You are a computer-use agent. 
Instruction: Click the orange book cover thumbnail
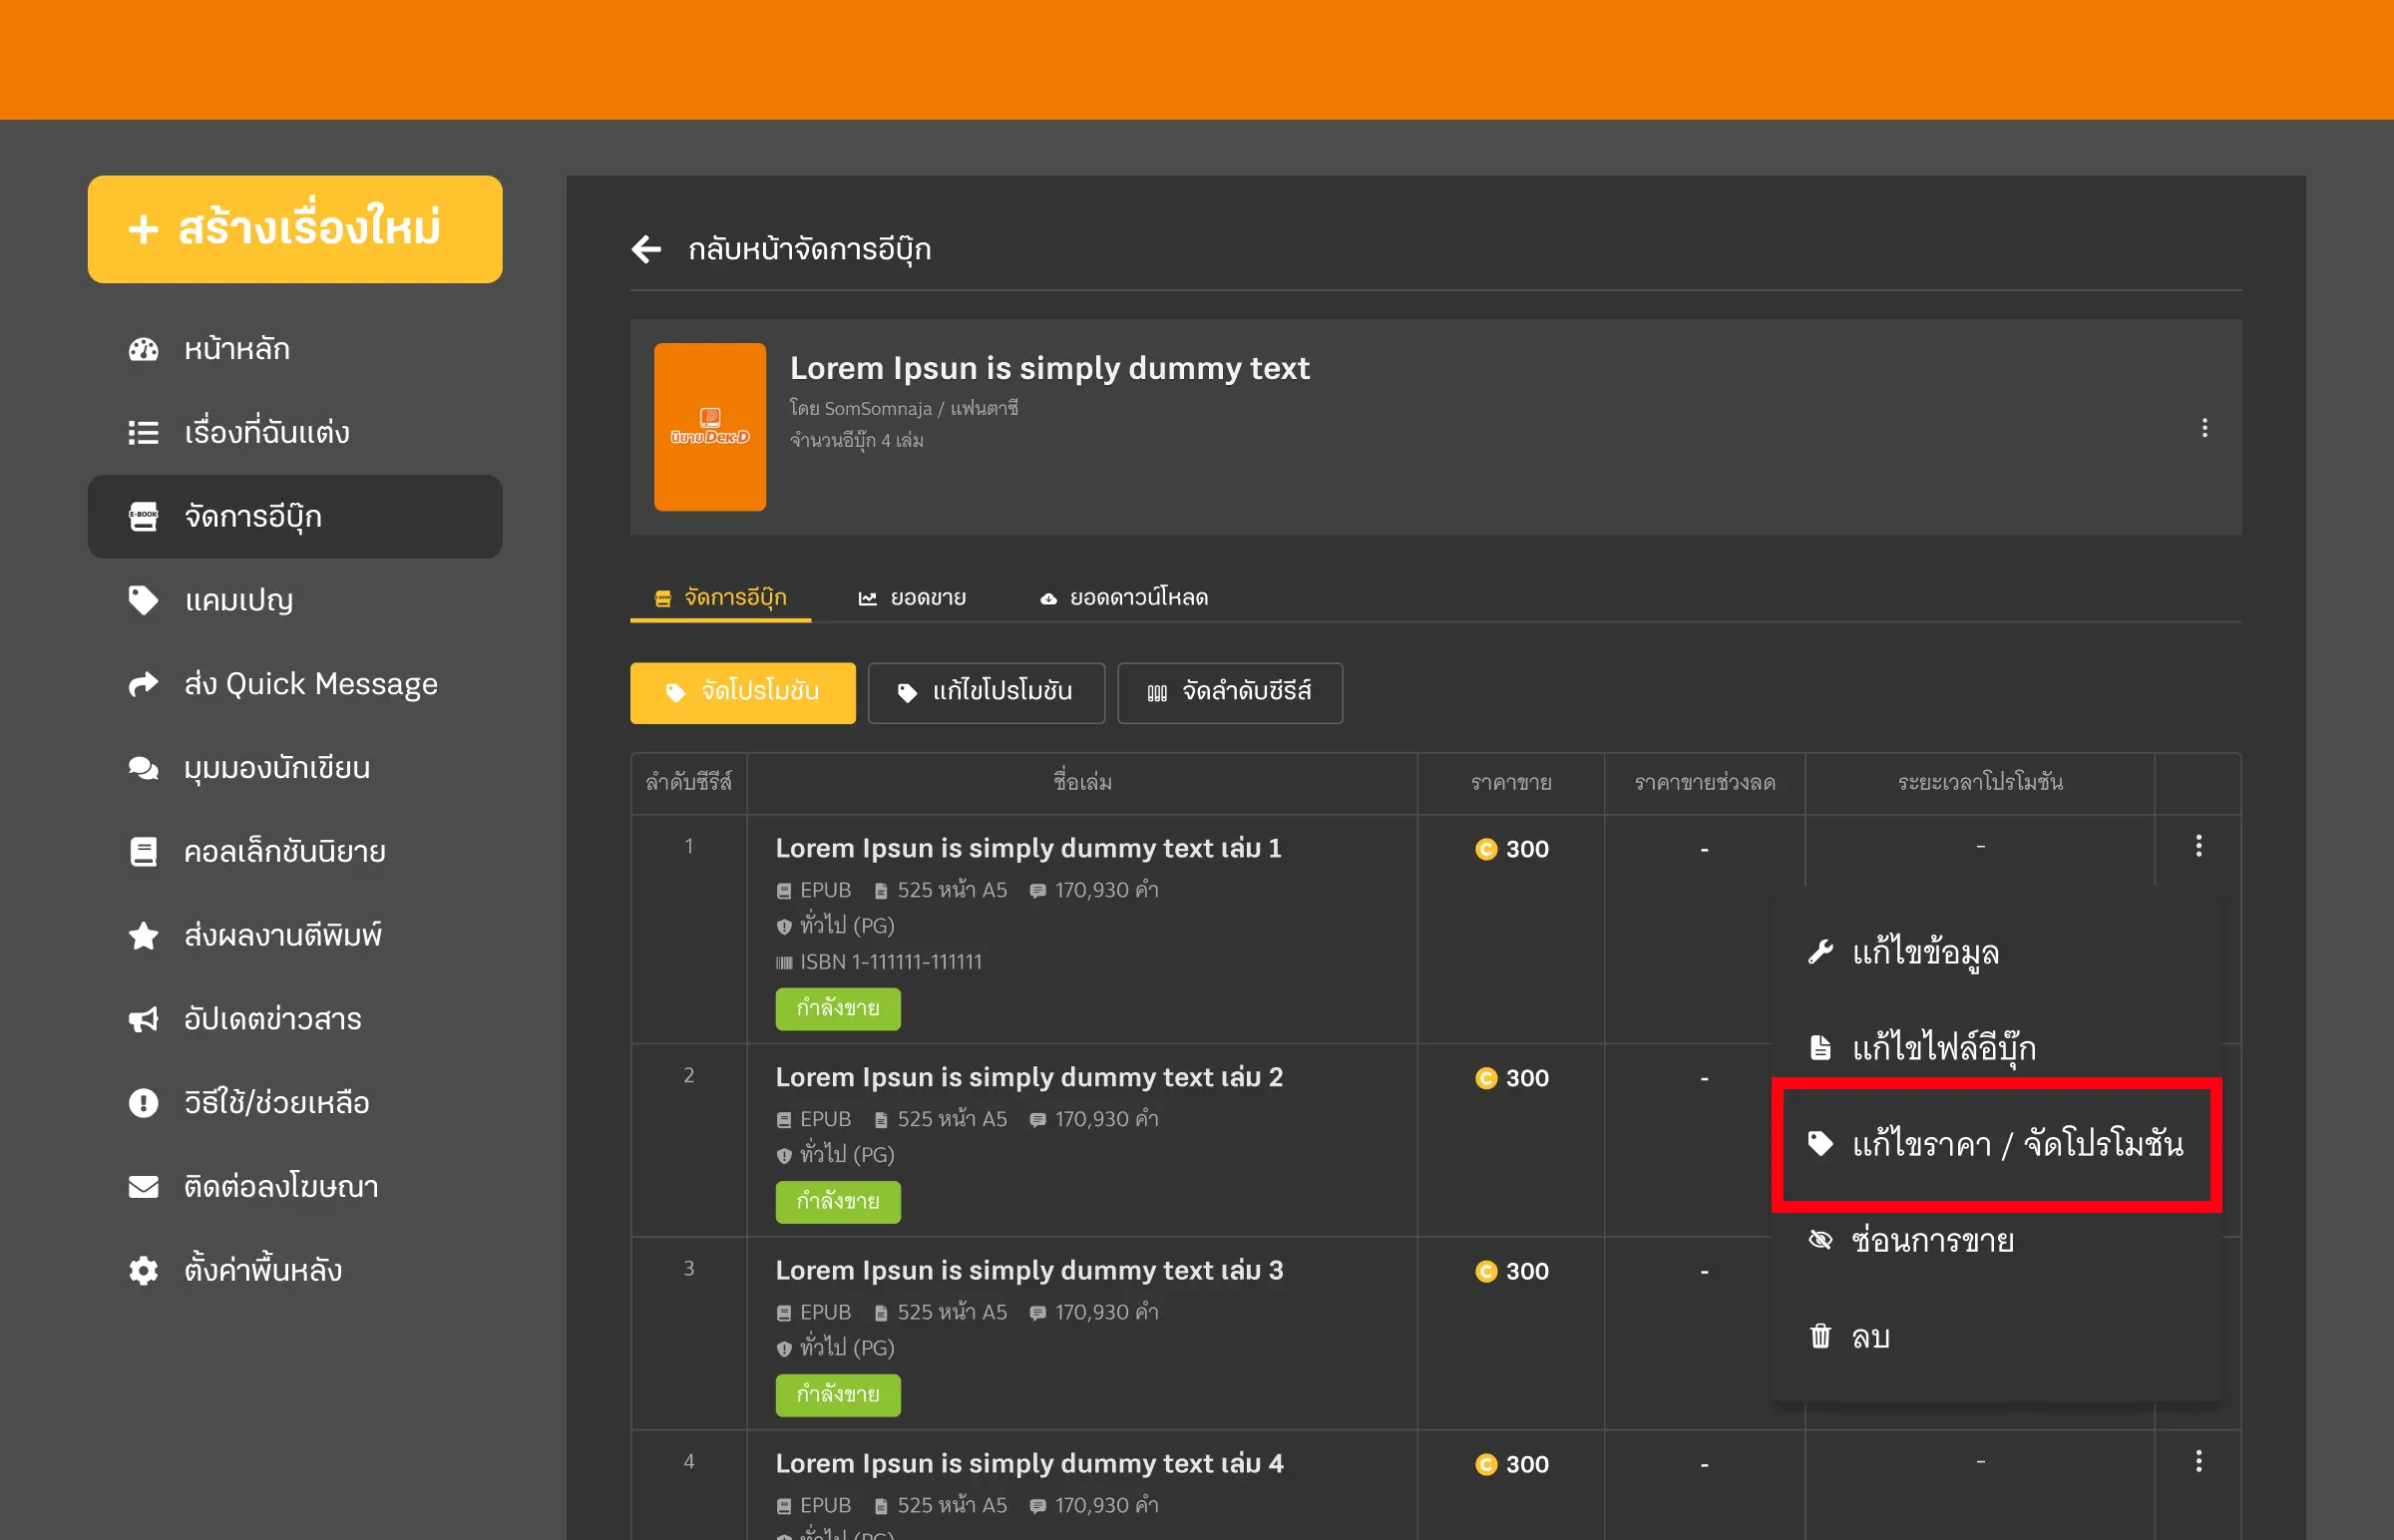click(x=710, y=427)
